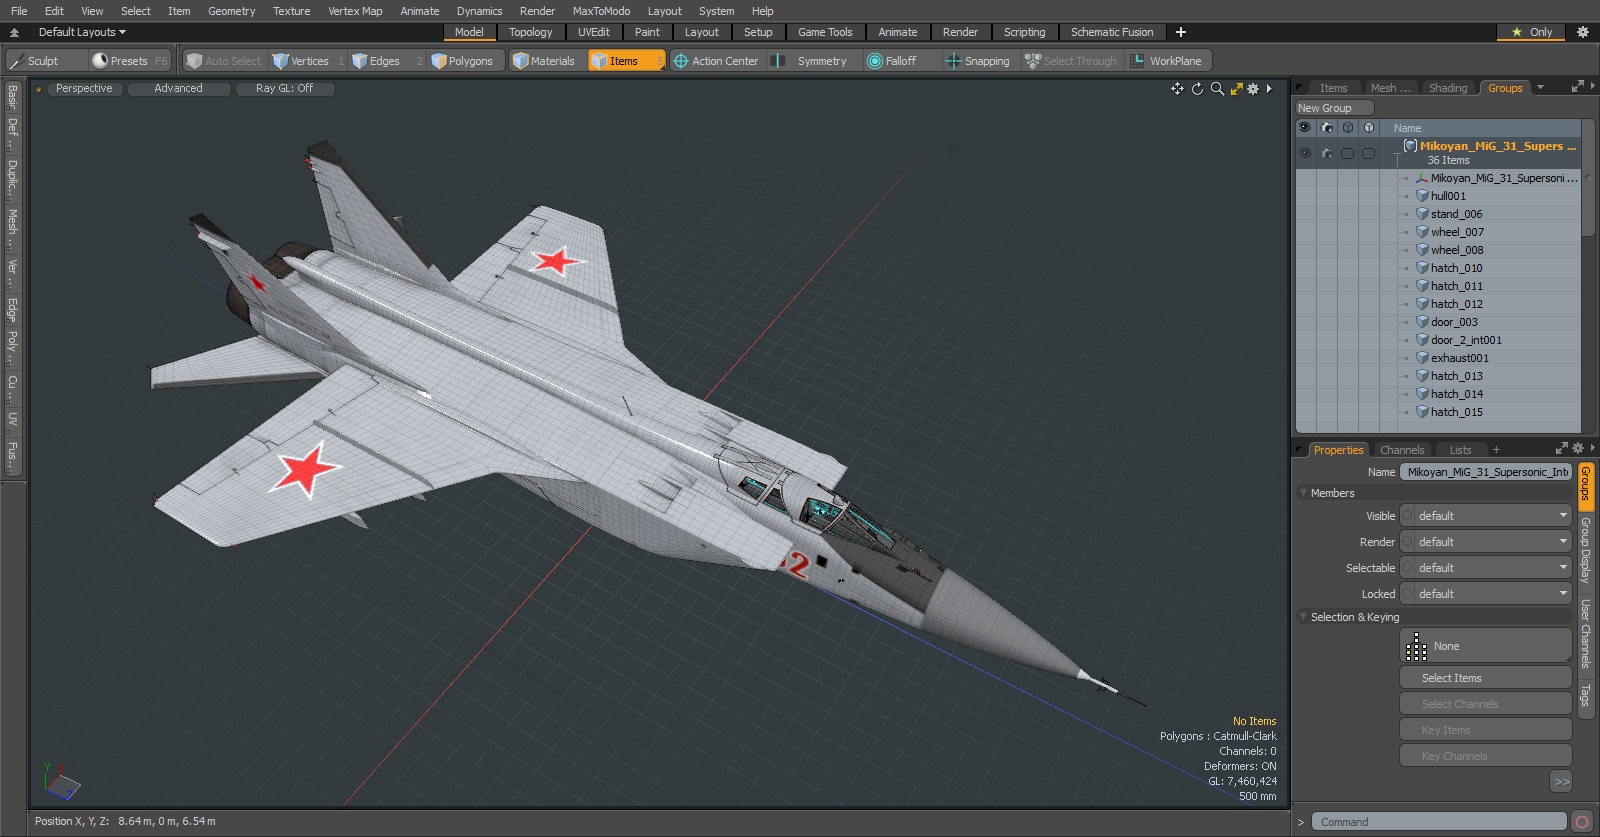
Task: Toggle render camera for Mikoyan group
Action: [1327, 153]
